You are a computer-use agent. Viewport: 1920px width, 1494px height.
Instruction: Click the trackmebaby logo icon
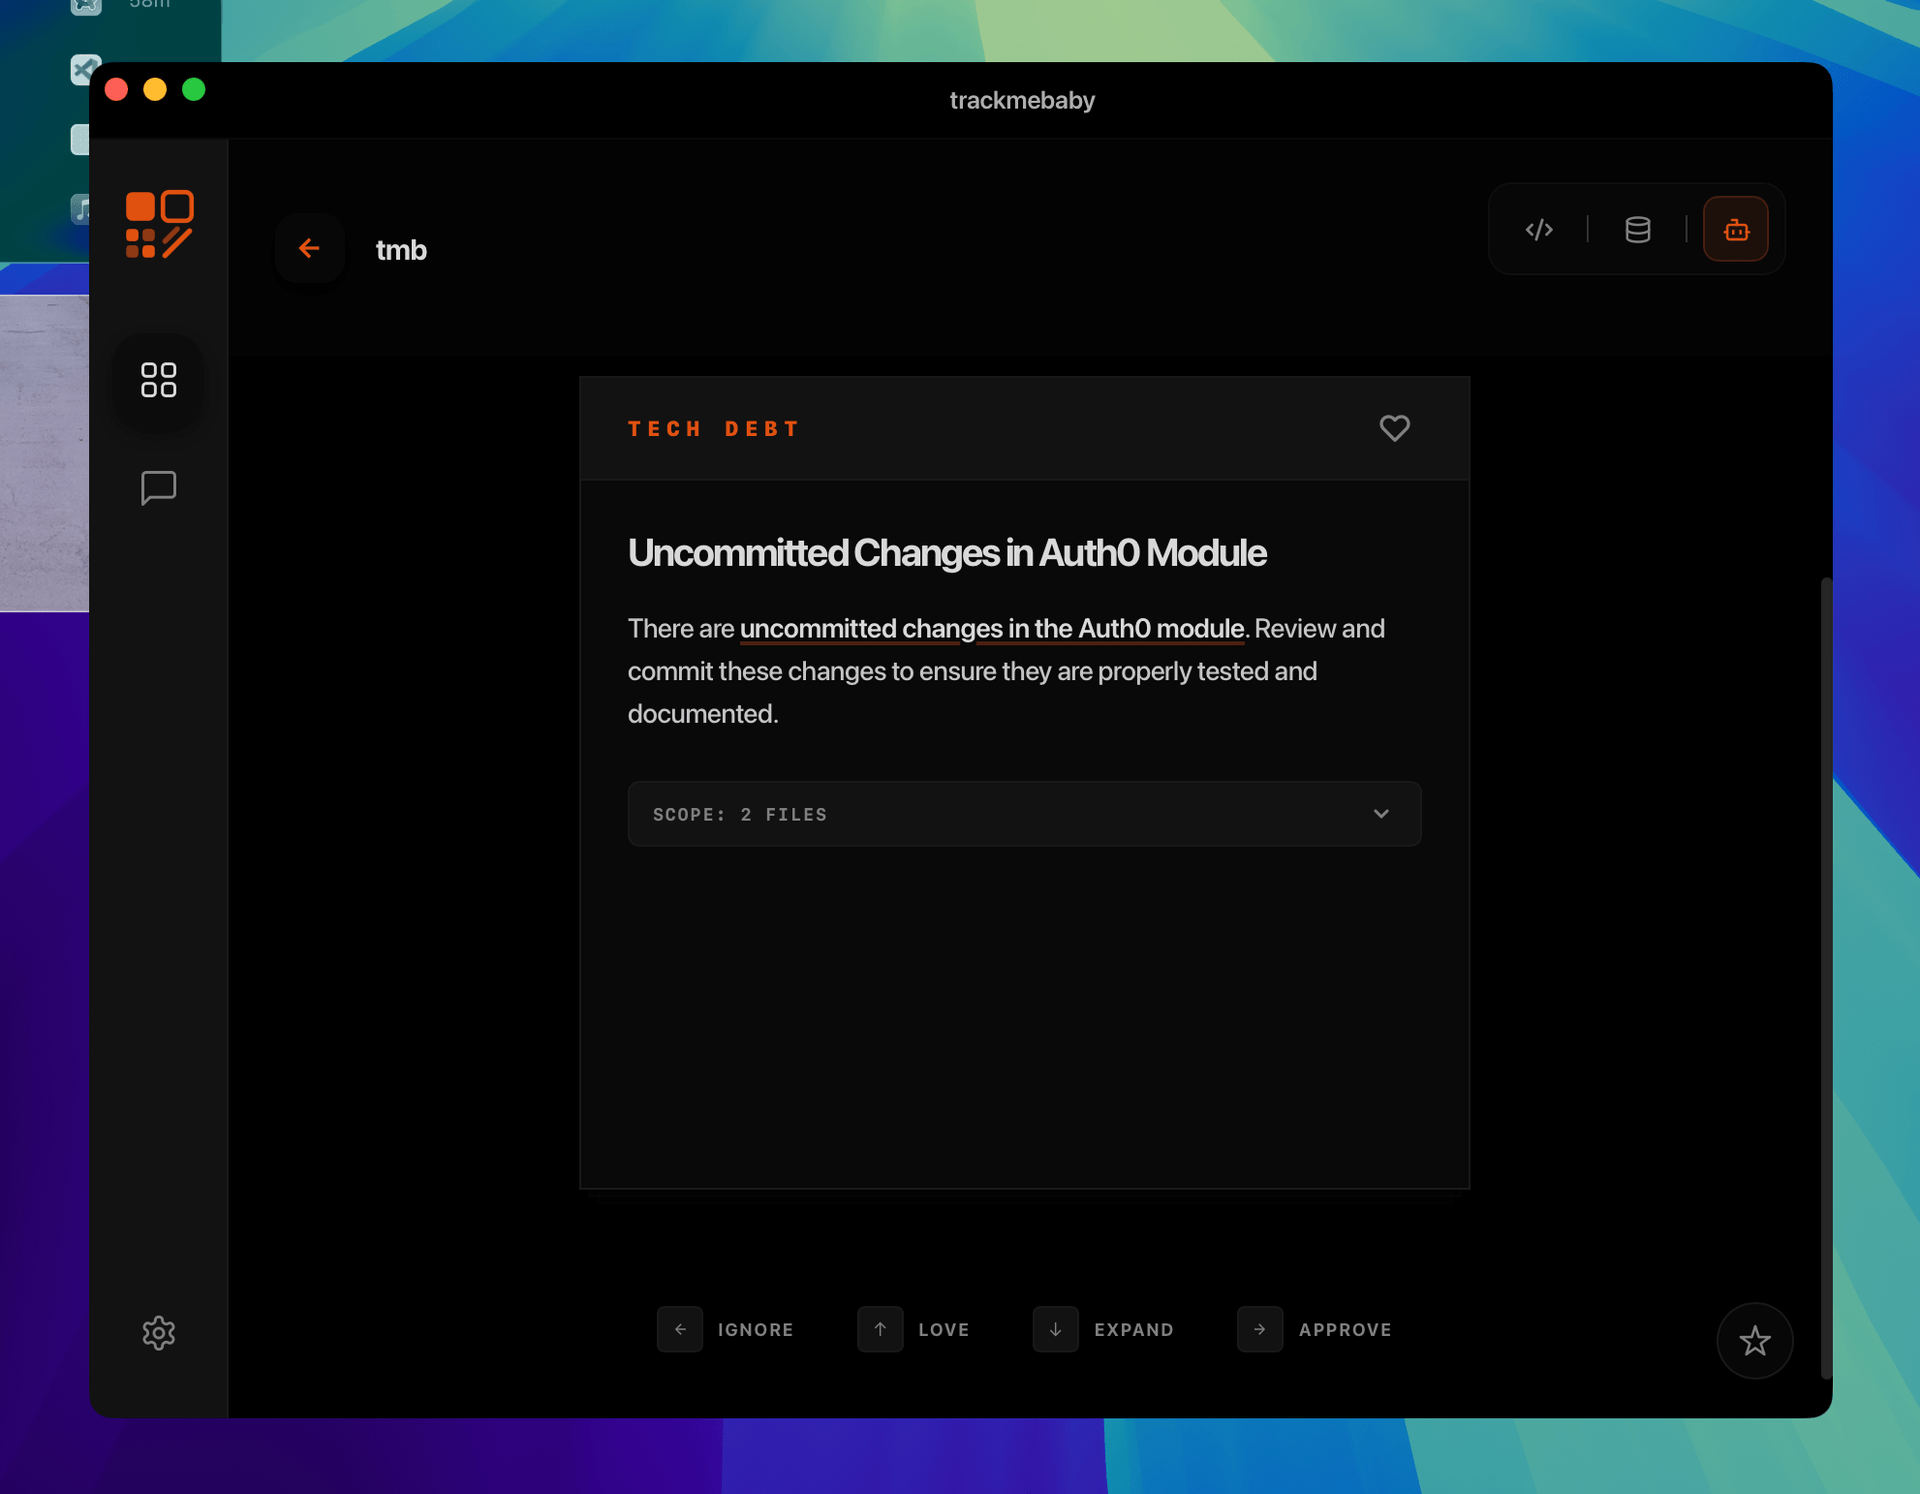(159, 224)
